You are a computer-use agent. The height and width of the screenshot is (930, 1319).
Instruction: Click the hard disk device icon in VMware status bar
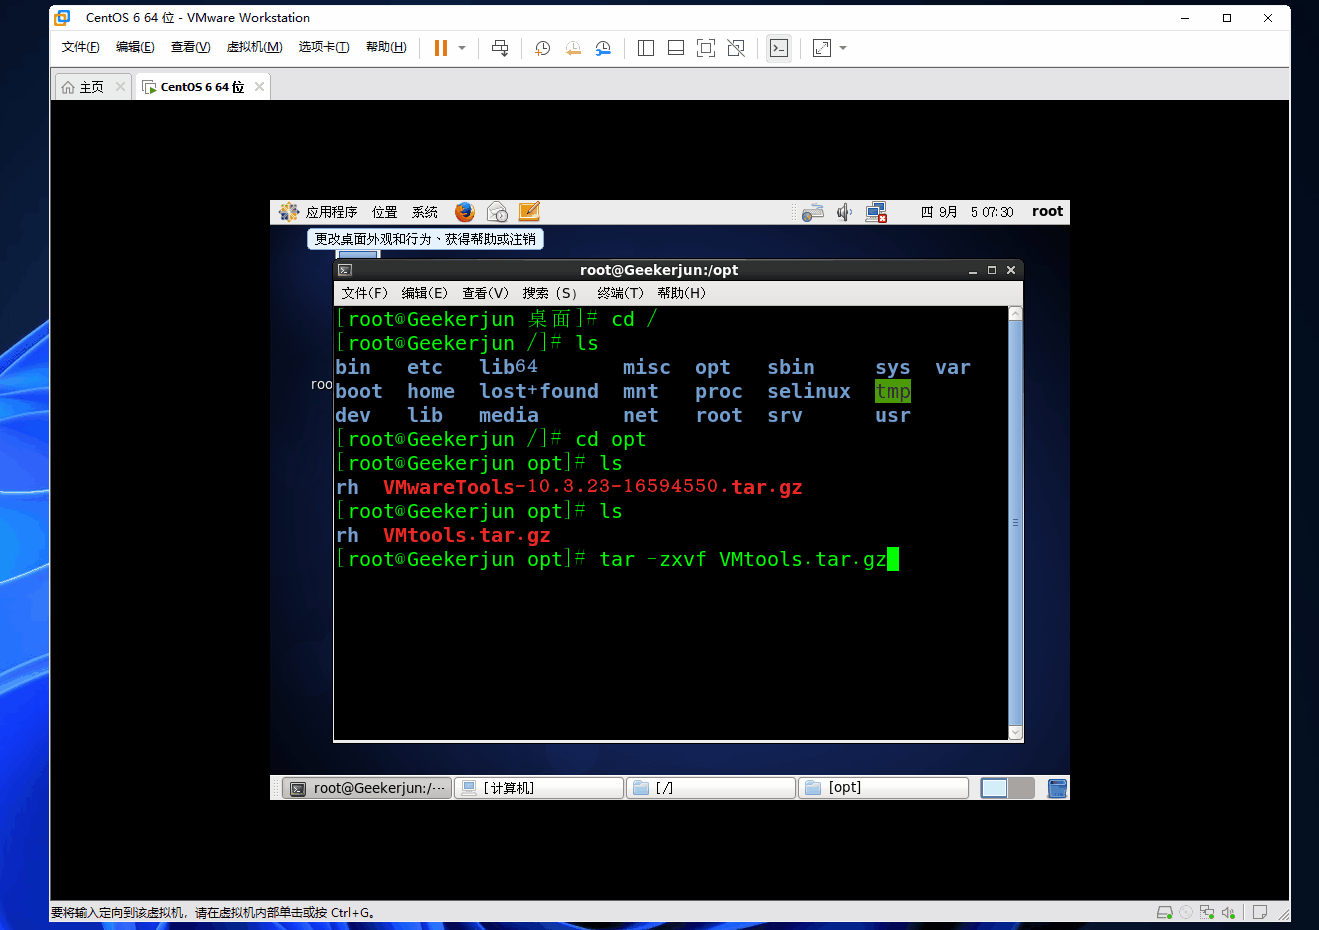coord(1165,912)
